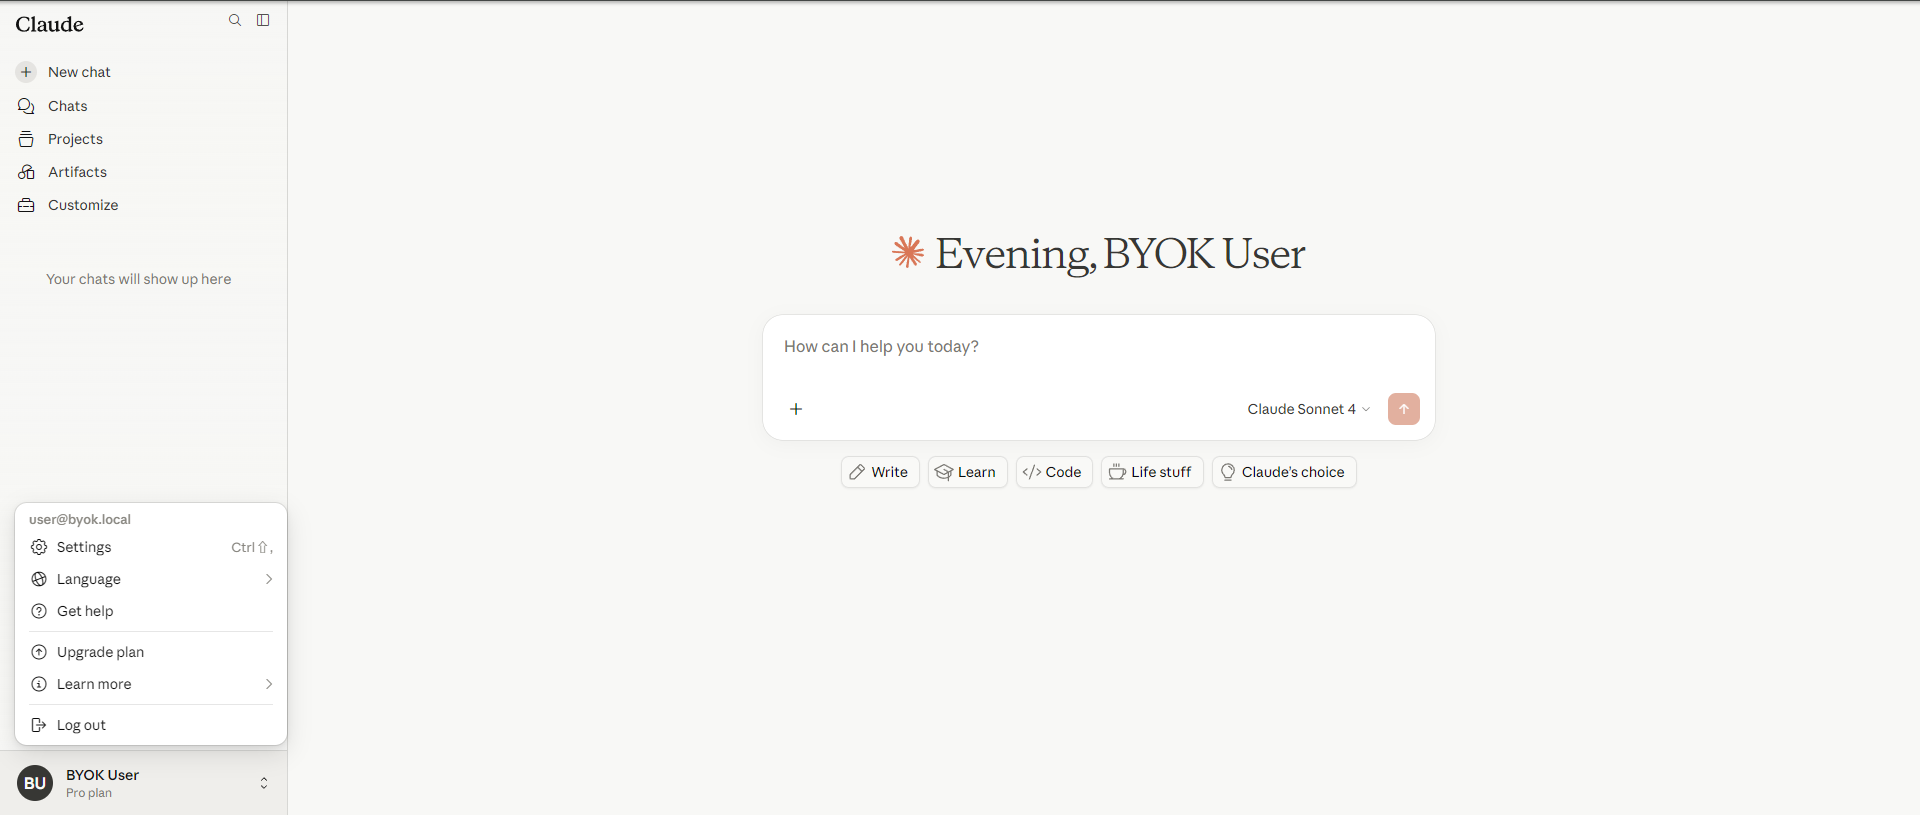Click the send arrow button
Image resolution: width=1920 pixels, height=815 pixels.
coord(1404,409)
